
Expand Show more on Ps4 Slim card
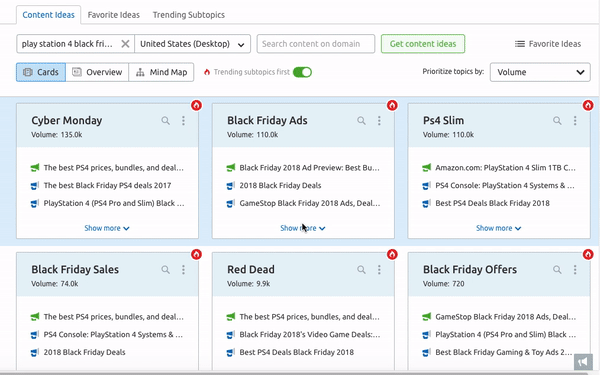click(499, 228)
